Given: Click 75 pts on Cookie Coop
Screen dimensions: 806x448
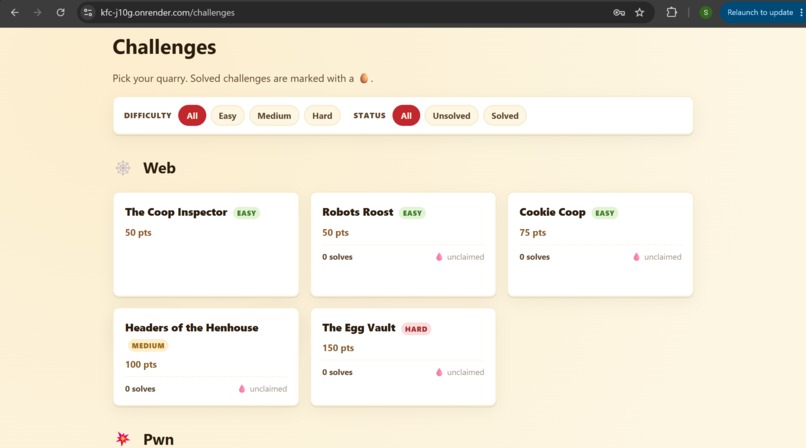Looking at the screenshot, I should coord(533,232).
